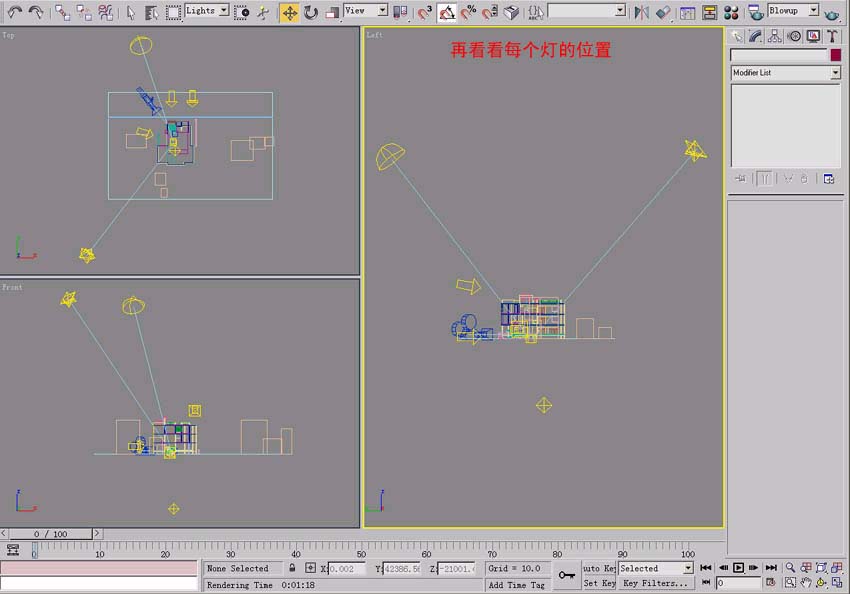Open the Modifier List dropdown

[x=785, y=73]
